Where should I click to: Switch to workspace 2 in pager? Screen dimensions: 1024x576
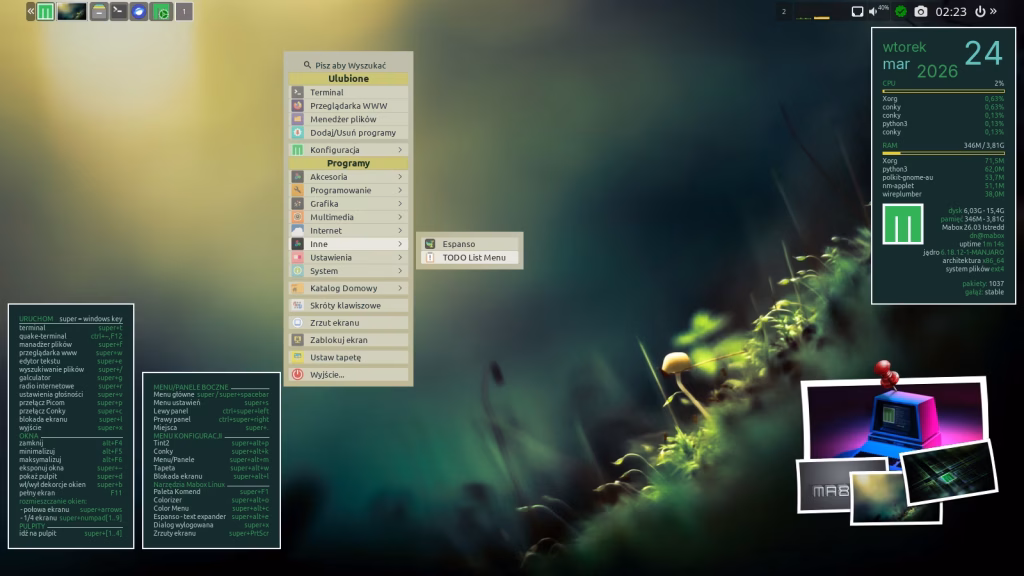[784, 12]
